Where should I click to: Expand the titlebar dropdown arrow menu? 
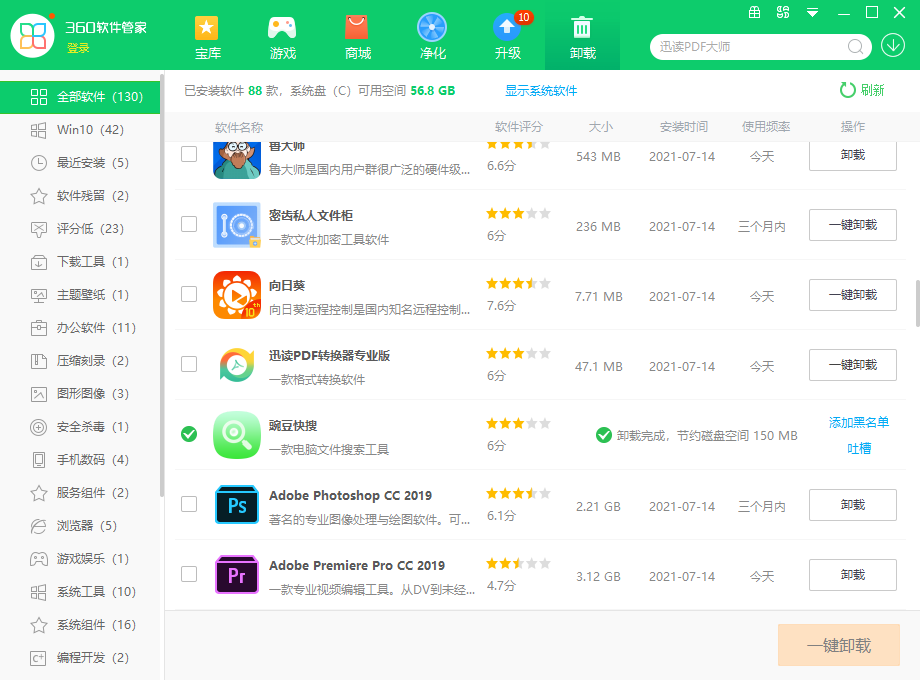pyautogui.click(x=811, y=13)
